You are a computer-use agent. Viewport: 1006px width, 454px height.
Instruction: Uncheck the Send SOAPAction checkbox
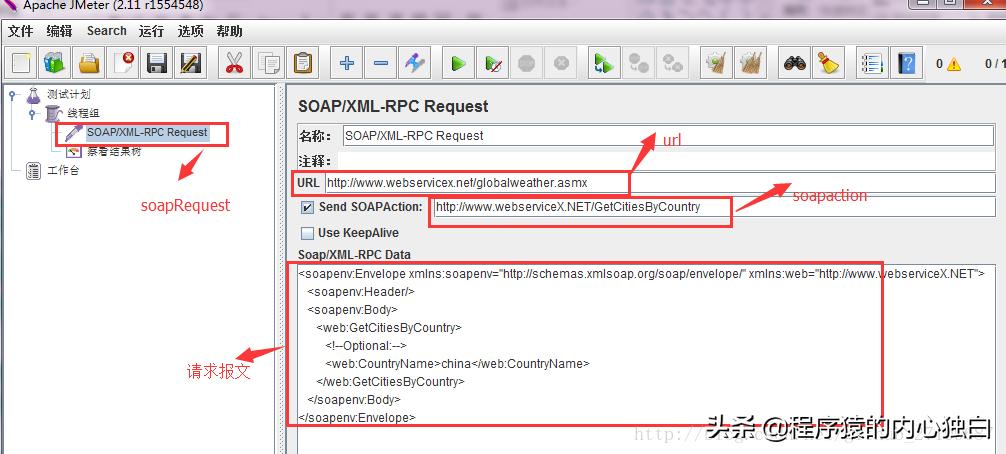pyautogui.click(x=307, y=208)
